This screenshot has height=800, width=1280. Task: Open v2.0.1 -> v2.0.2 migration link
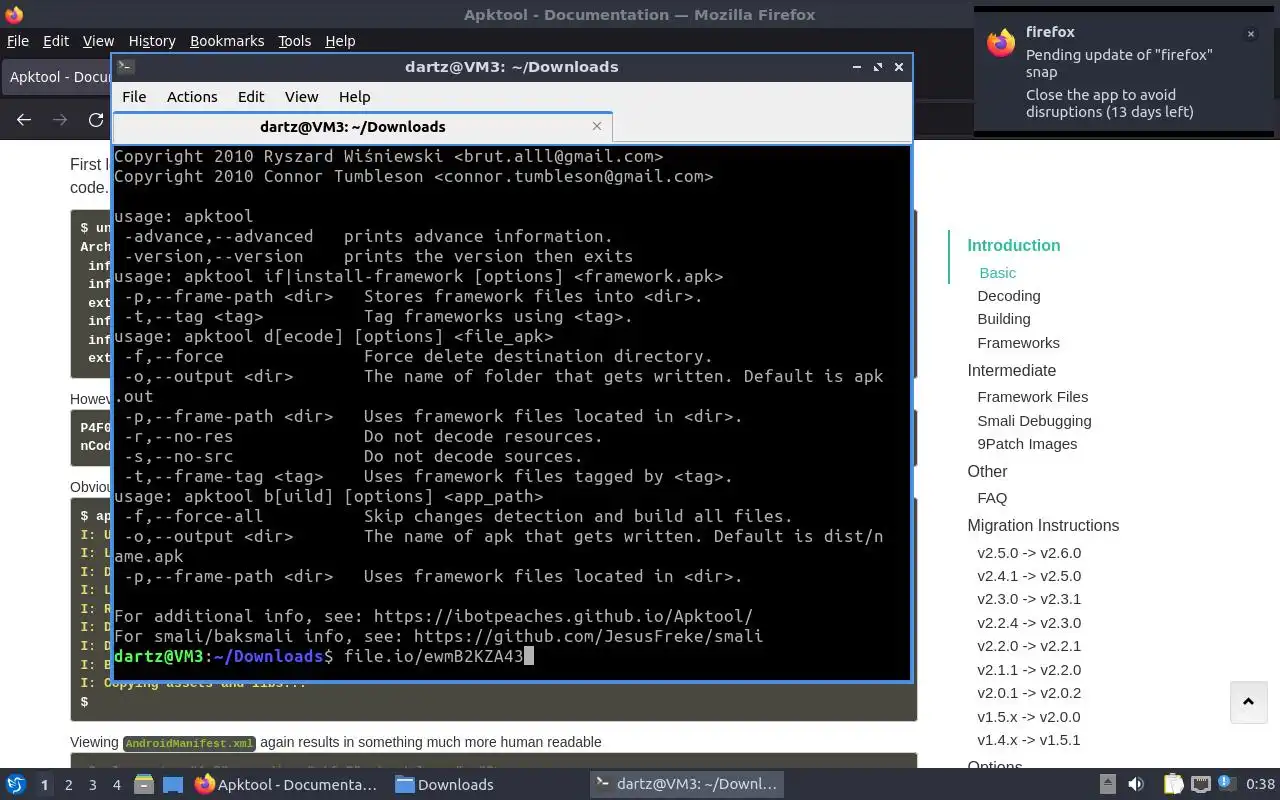1029,693
